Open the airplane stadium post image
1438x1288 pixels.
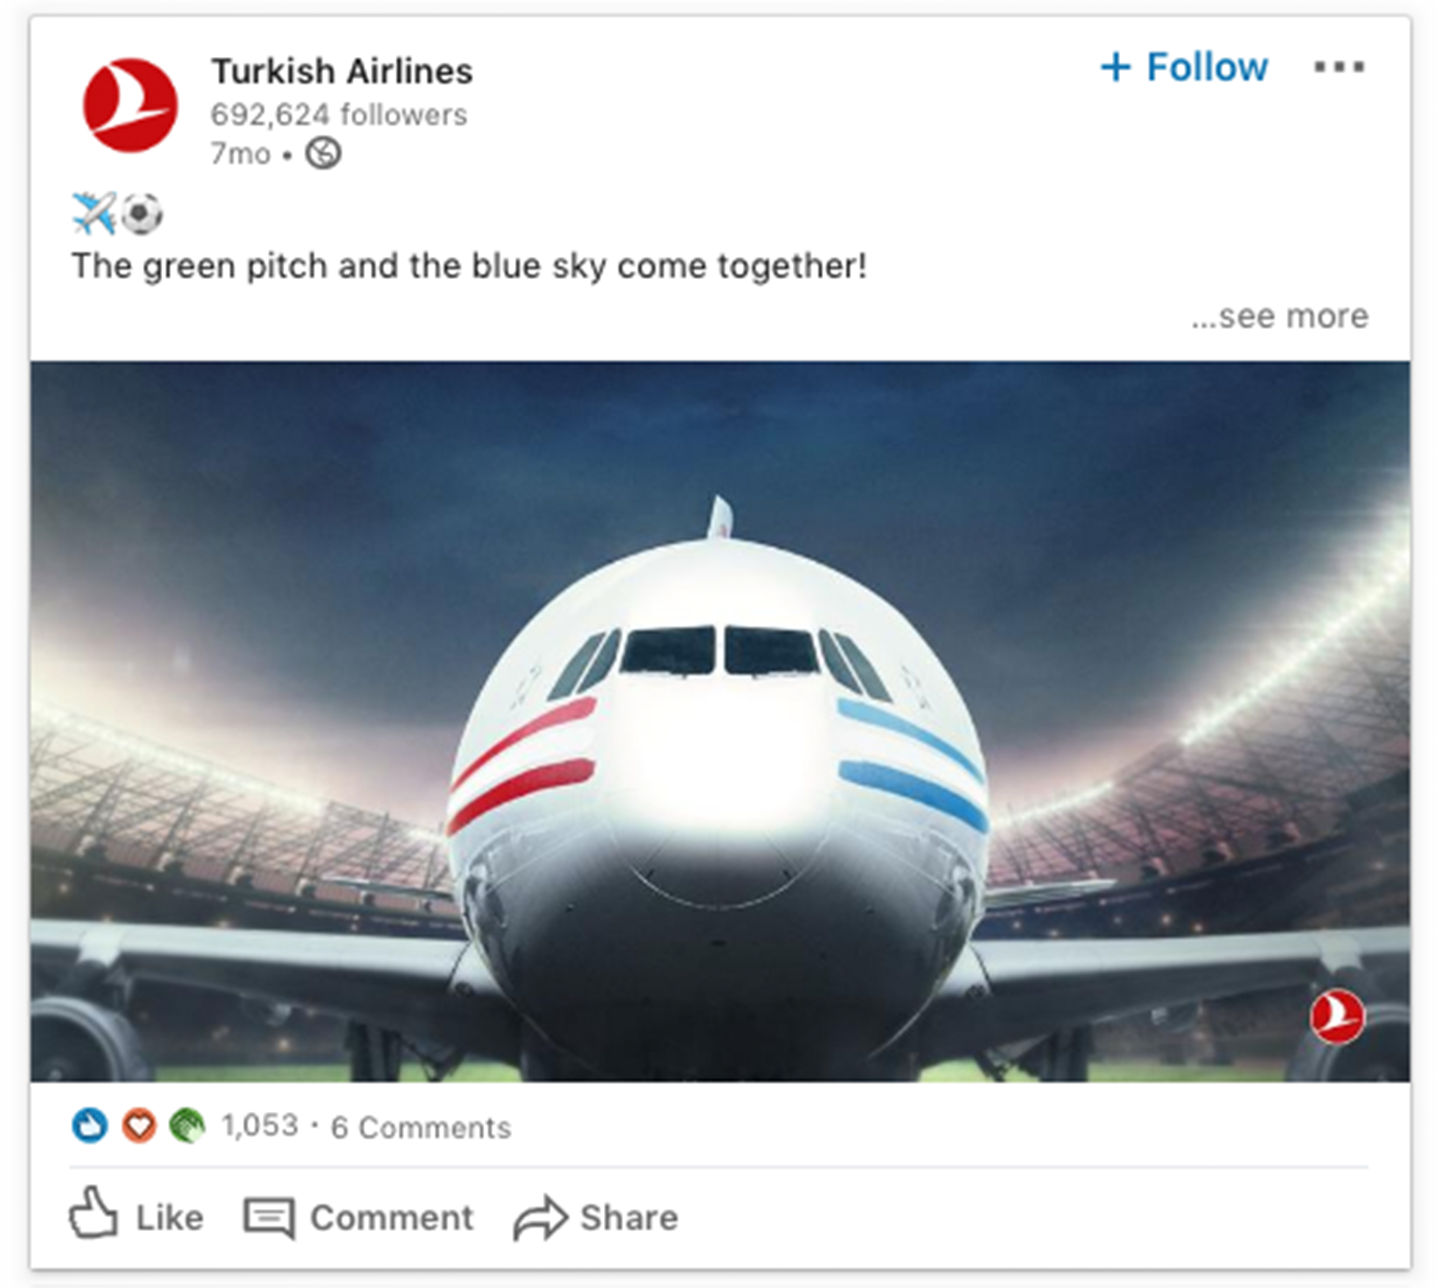[x=720, y=721]
